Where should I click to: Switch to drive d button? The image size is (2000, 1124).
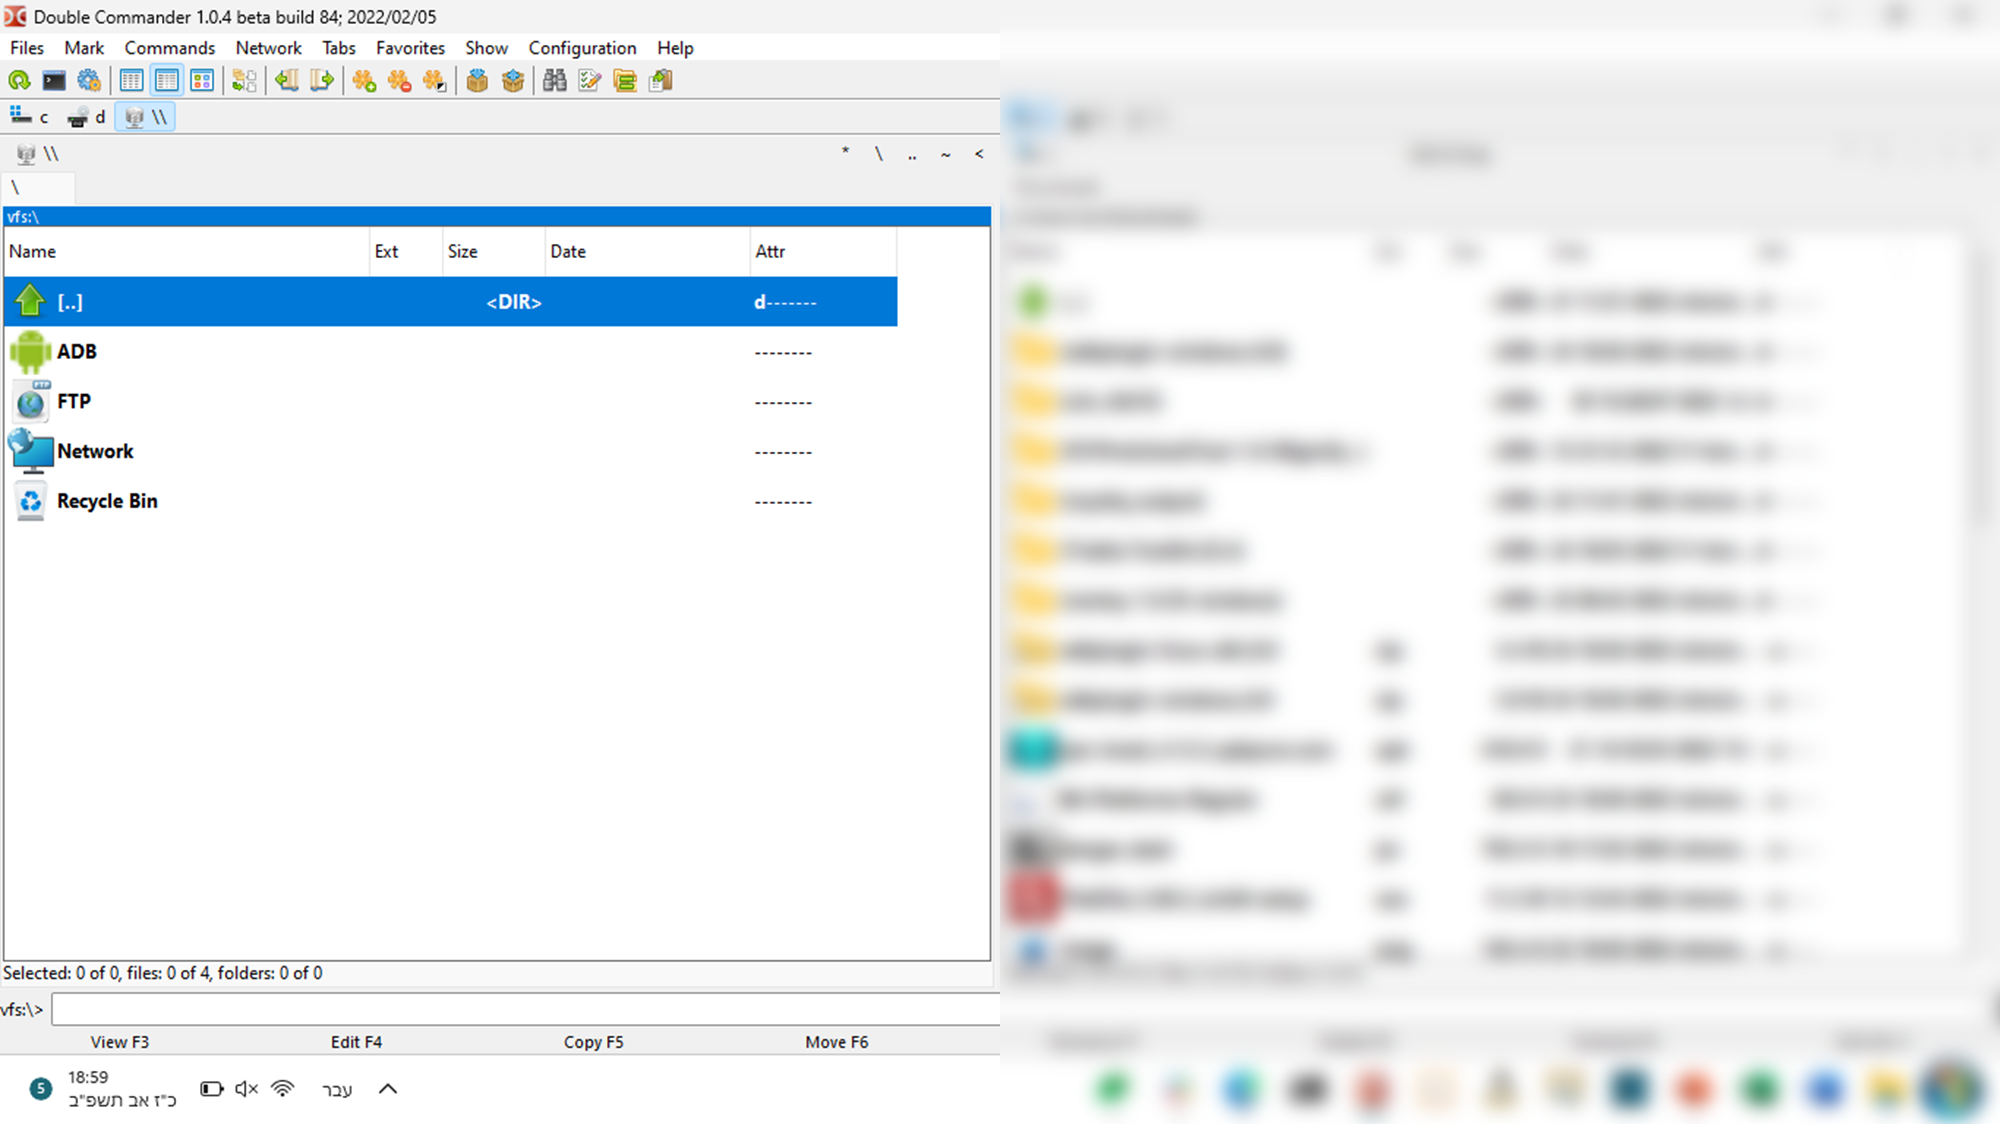tap(87, 117)
